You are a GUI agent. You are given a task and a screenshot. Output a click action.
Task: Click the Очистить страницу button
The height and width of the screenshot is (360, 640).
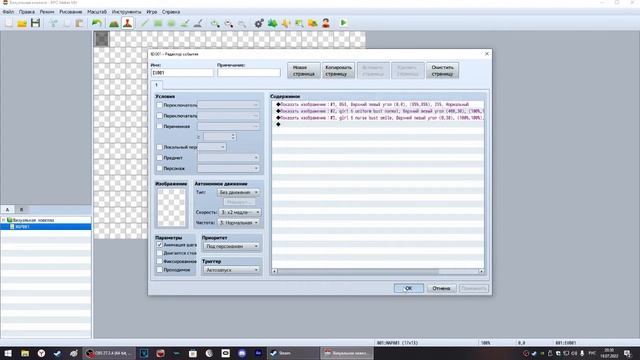[442, 71]
